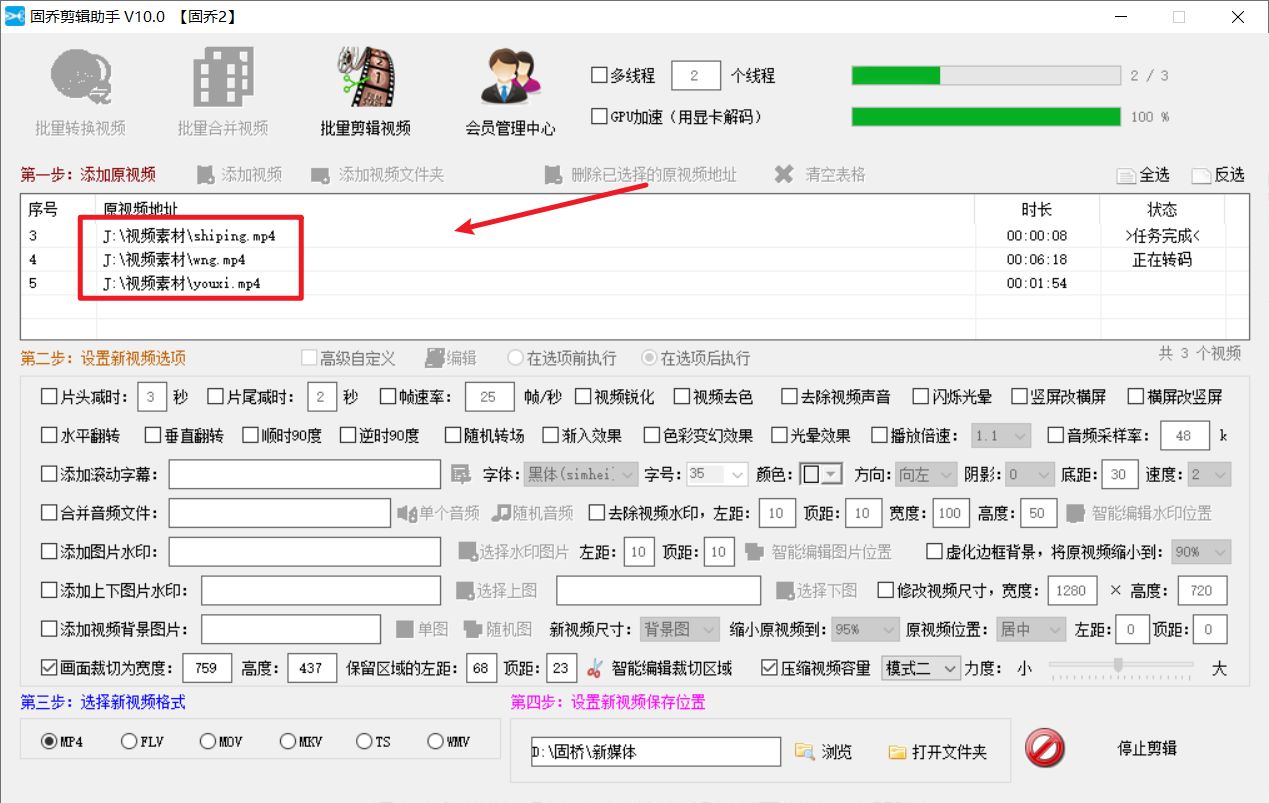The image size is (1269, 803).
Task: Open the 原视频位置 居中 dropdown
Action: point(1032,629)
